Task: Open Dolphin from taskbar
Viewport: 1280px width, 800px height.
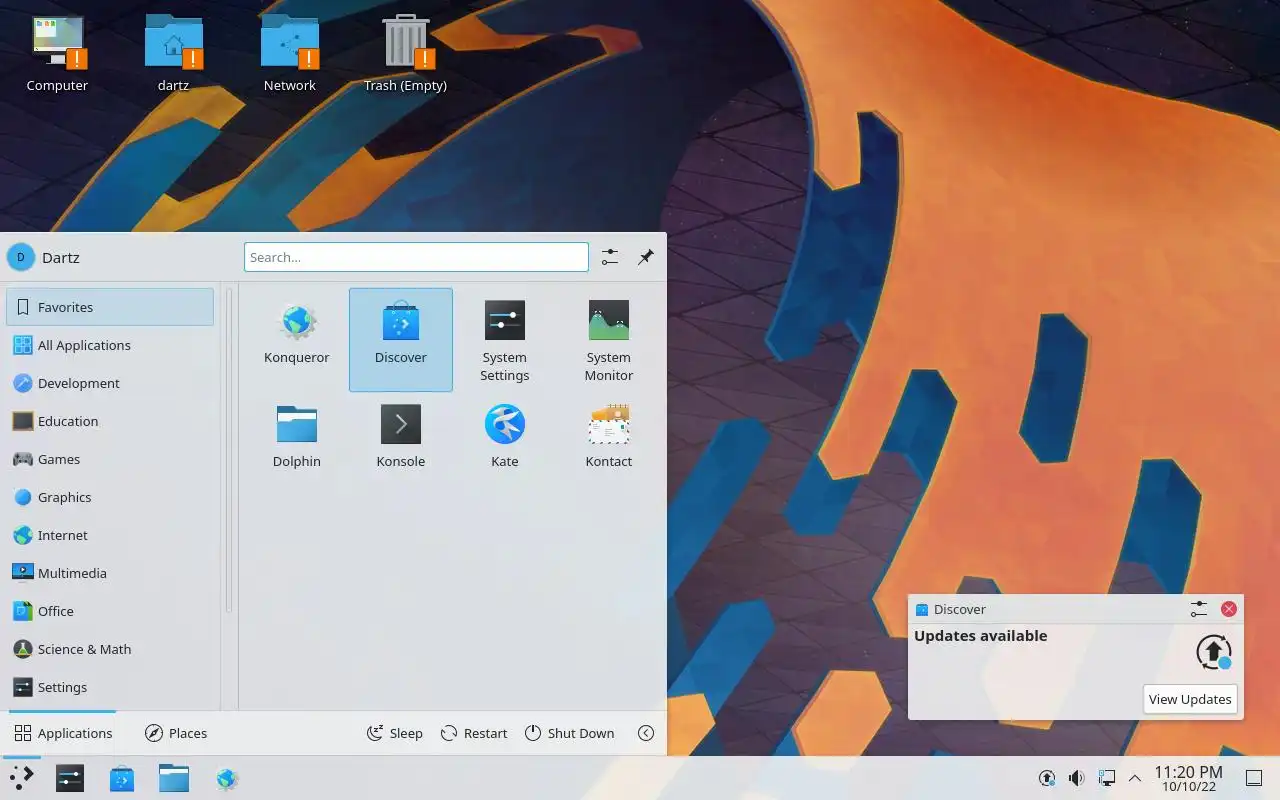Action: pyautogui.click(x=174, y=778)
